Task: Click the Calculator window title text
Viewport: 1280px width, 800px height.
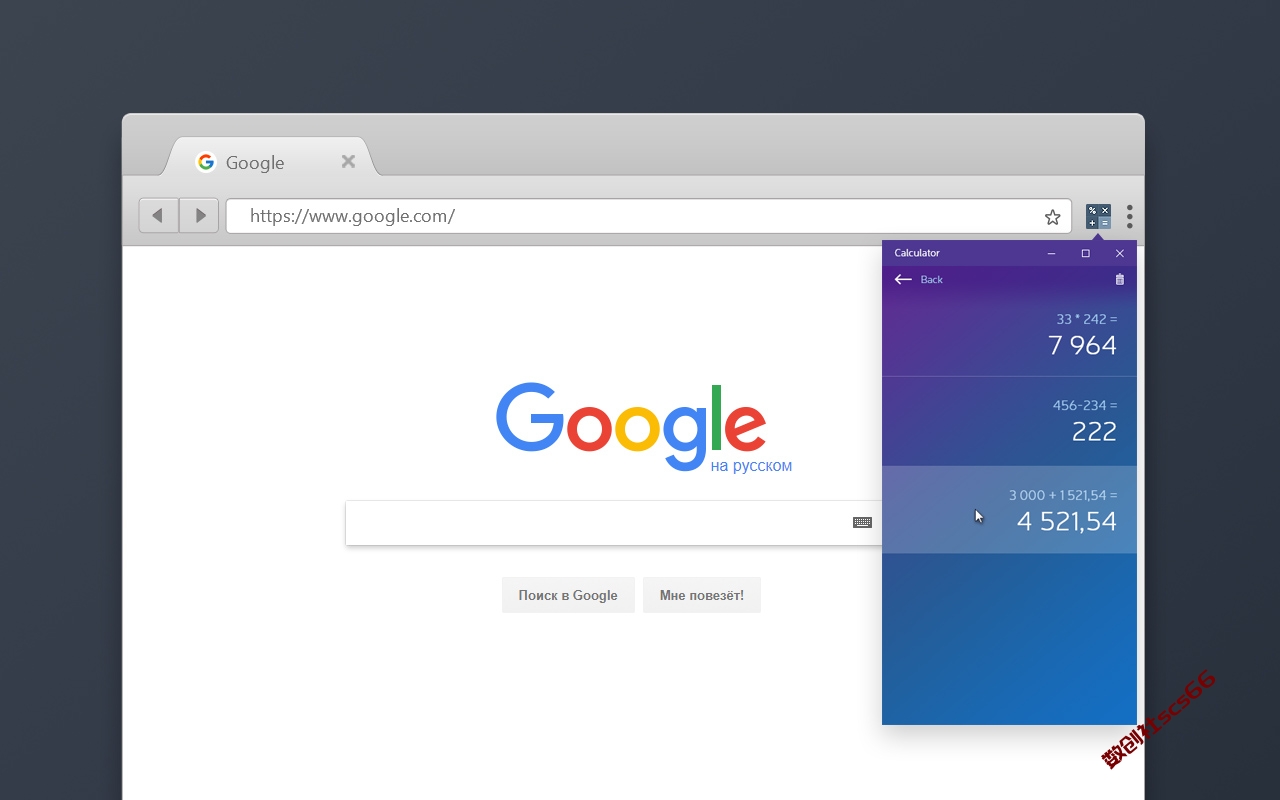Action: tap(917, 253)
